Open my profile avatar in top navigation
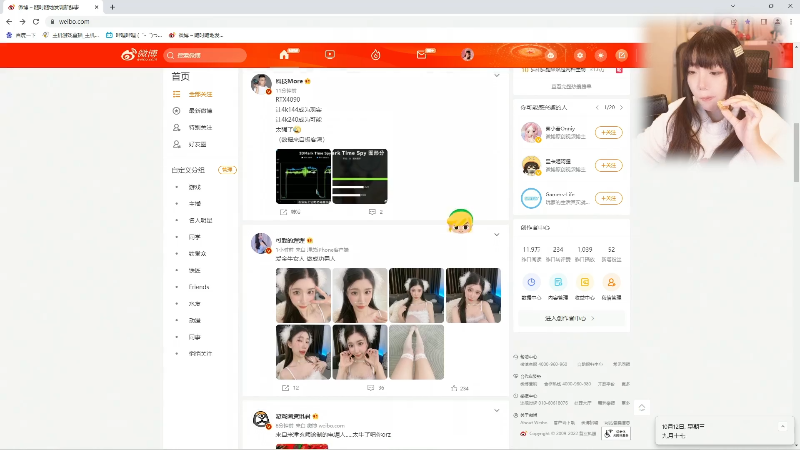The width and height of the screenshot is (800, 450). [x=467, y=55]
